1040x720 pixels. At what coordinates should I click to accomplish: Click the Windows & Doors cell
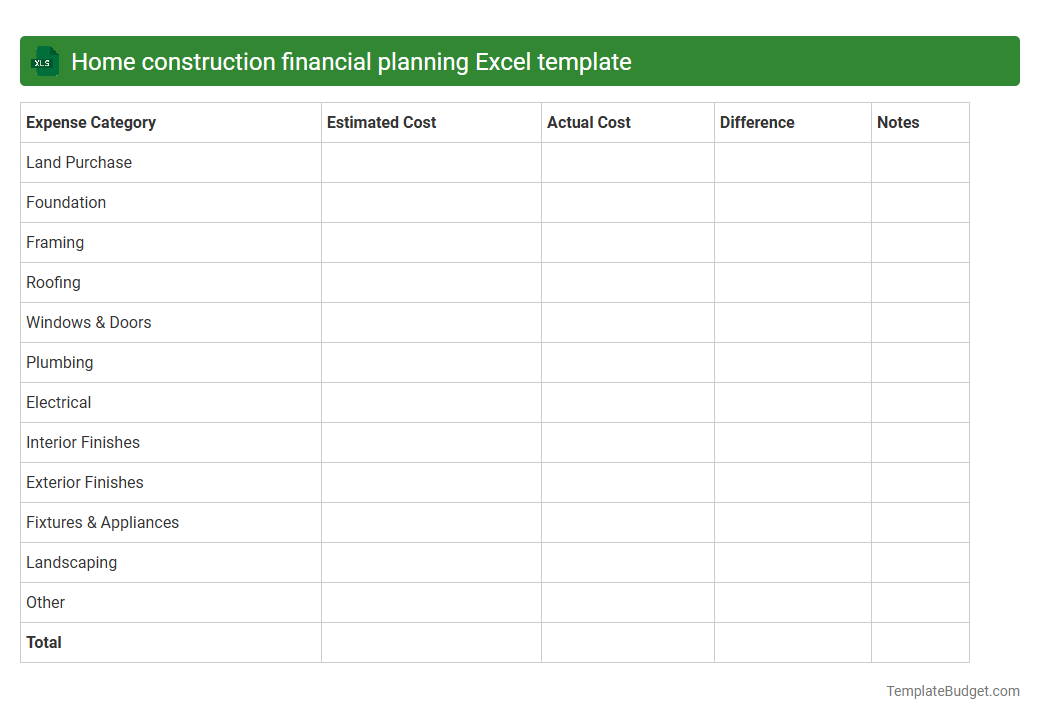[x=89, y=322]
